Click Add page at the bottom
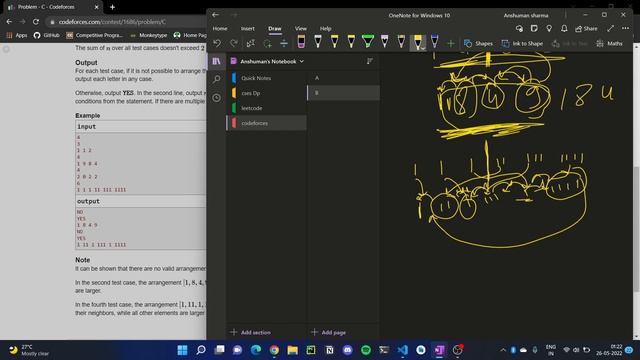Screen dimensions: 640x360 tap(329, 332)
